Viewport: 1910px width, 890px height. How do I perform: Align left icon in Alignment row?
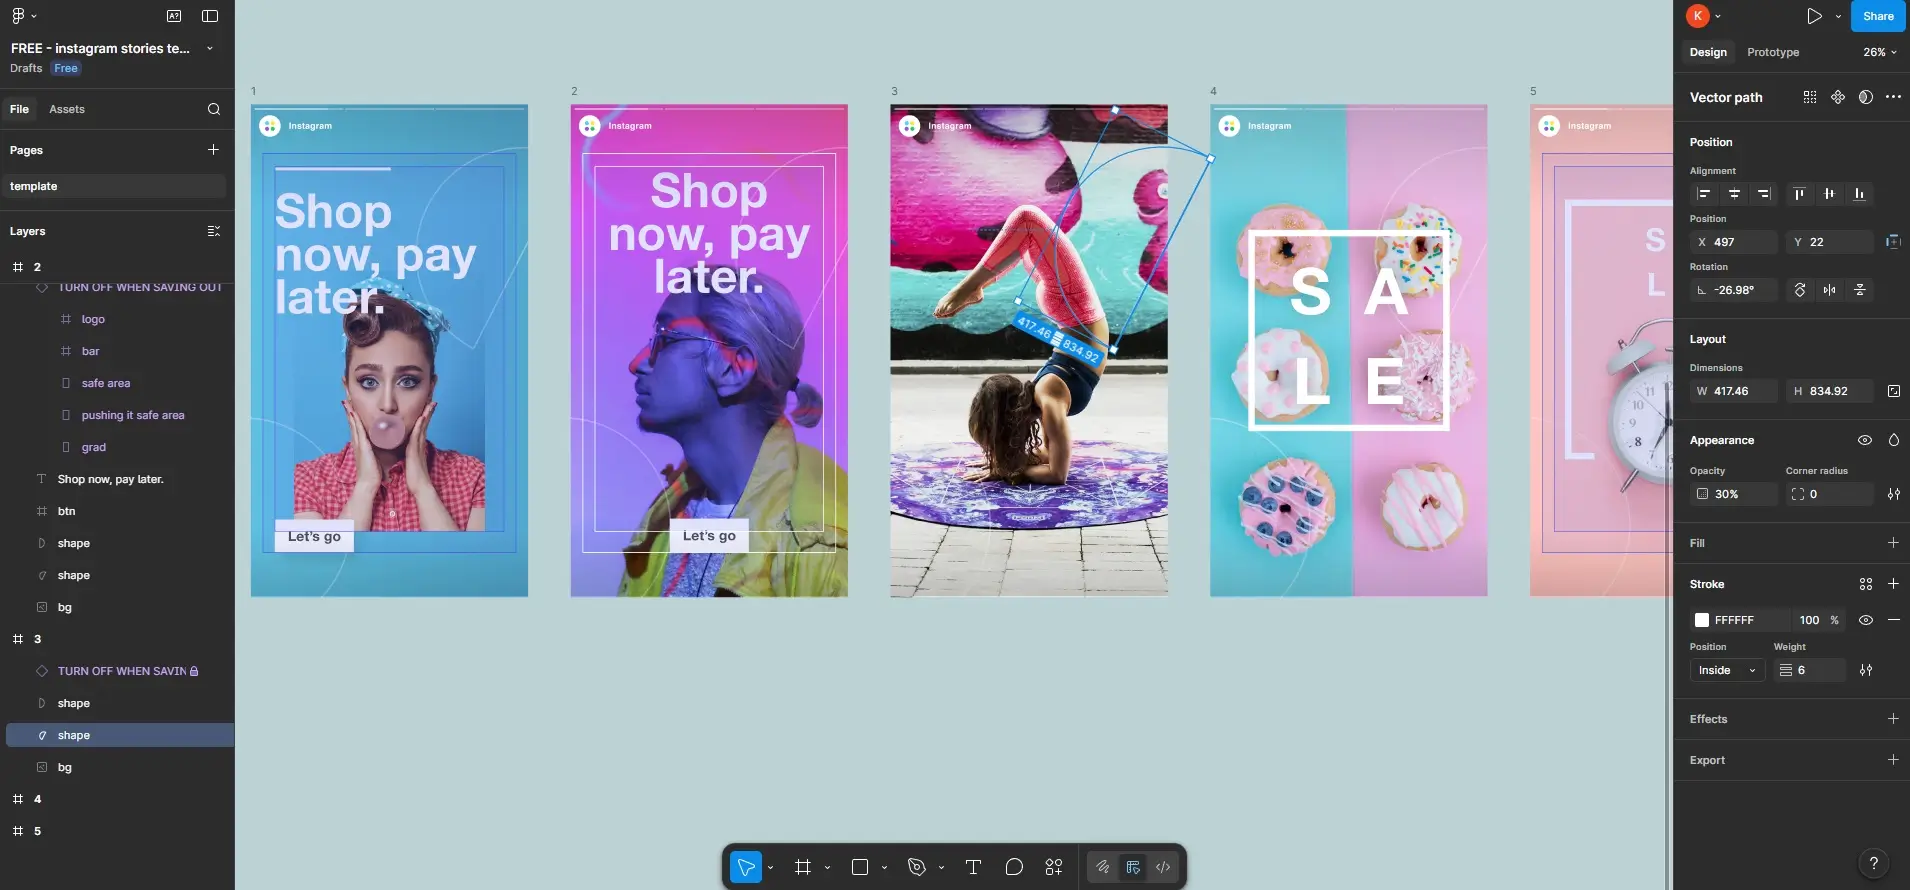(x=1704, y=194)
